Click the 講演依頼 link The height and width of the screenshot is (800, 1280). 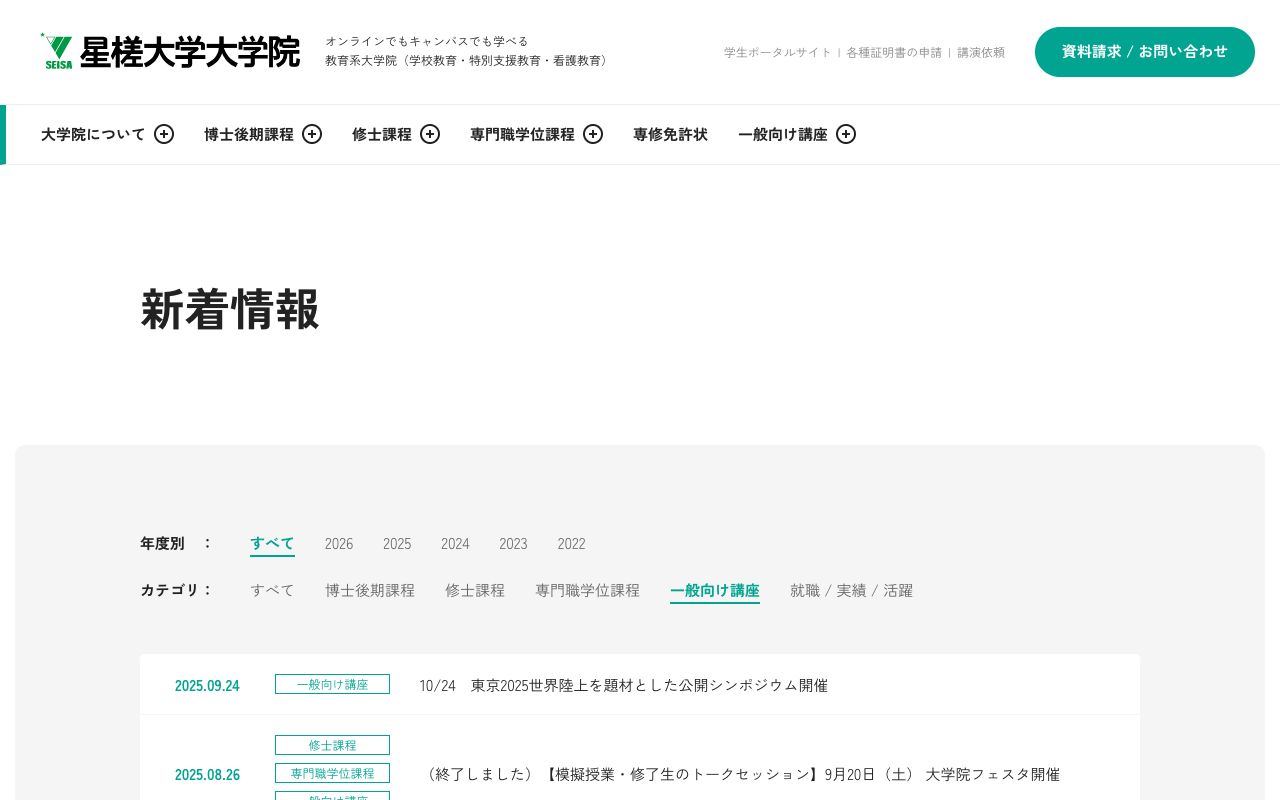click(x=981, y=52)
